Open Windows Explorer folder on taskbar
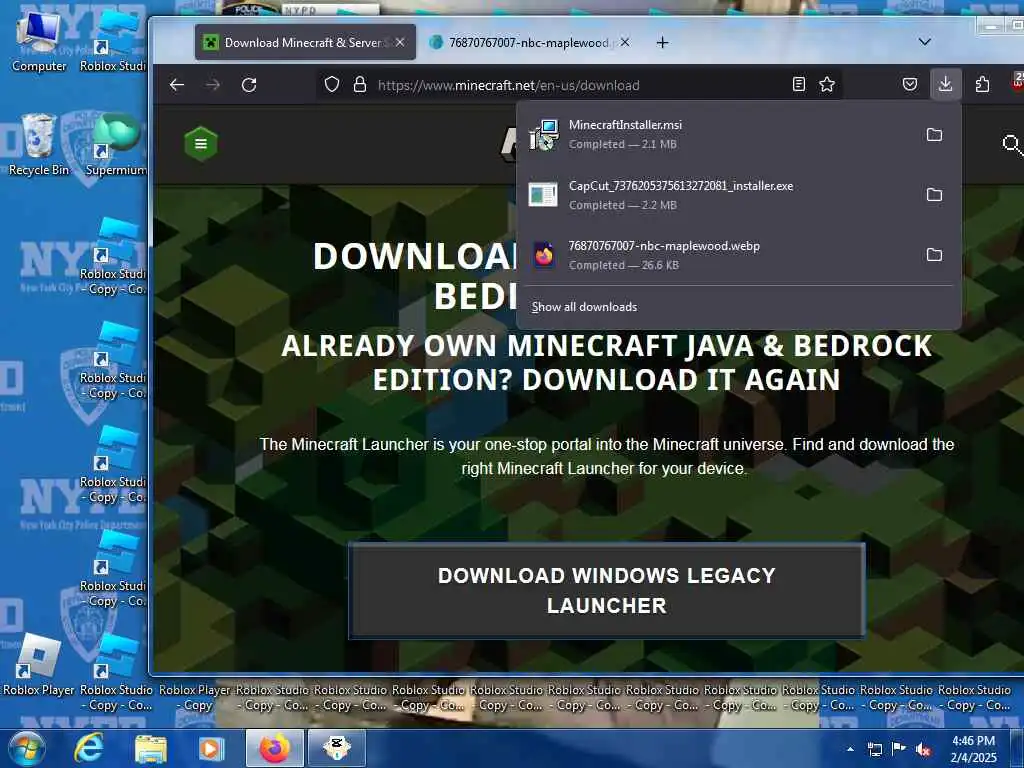Screen dimensions: 1024x768 click(151, 748)
